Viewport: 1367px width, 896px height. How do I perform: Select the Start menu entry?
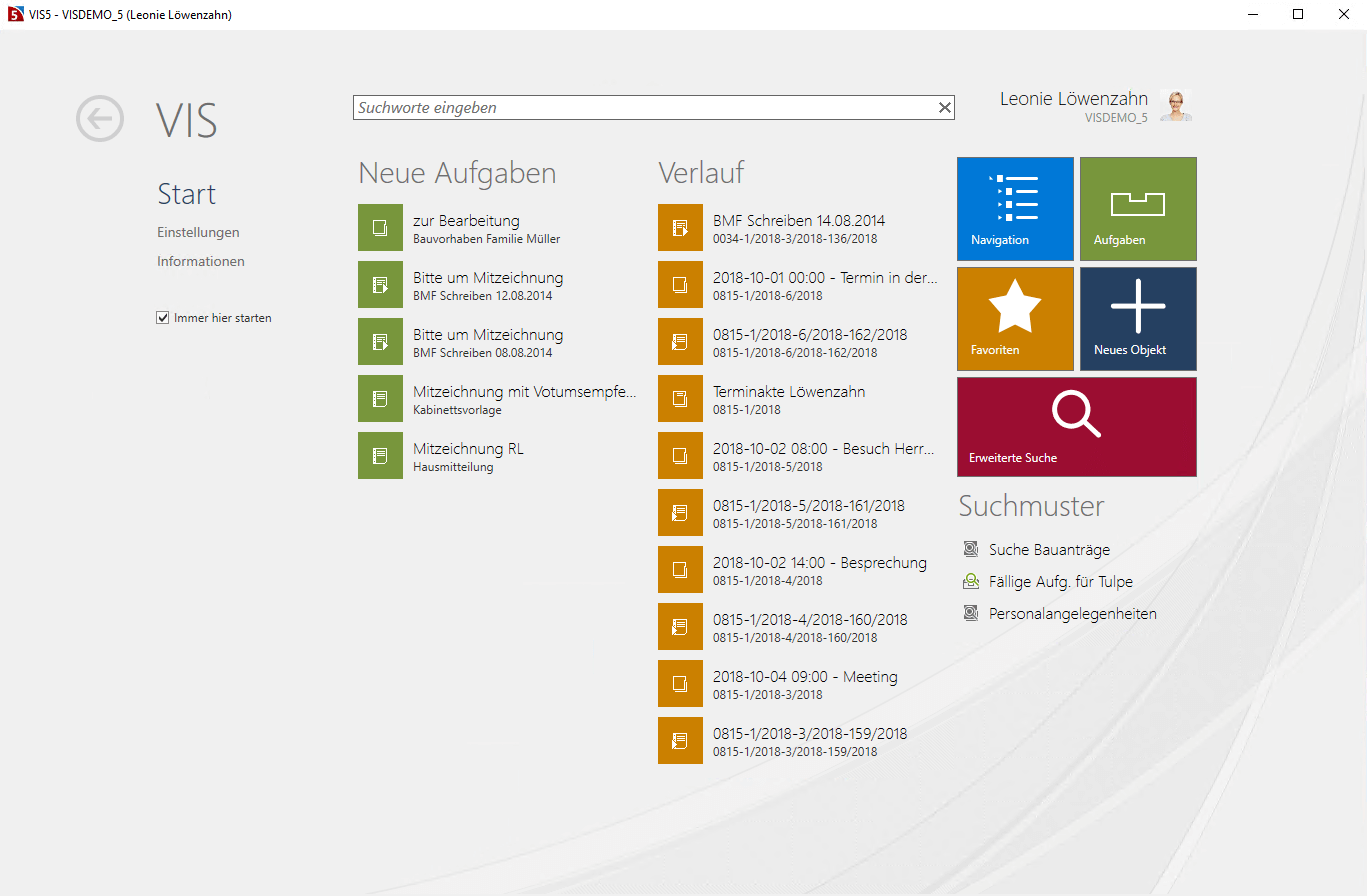[x=187, y=194]
